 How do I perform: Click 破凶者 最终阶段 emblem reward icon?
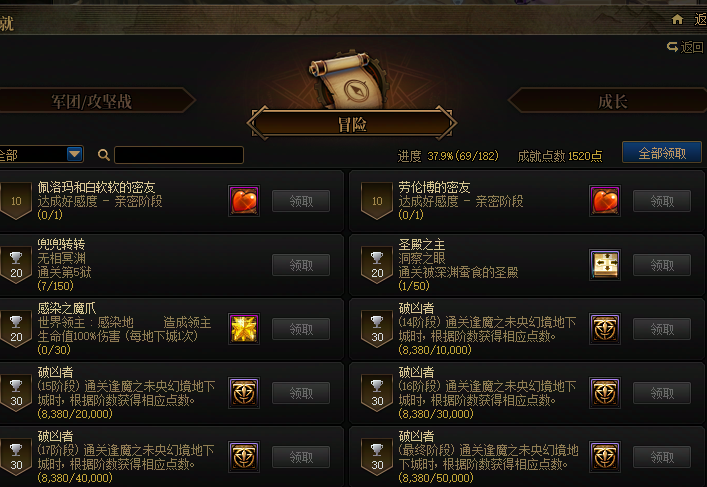click(x=605, y=457)
